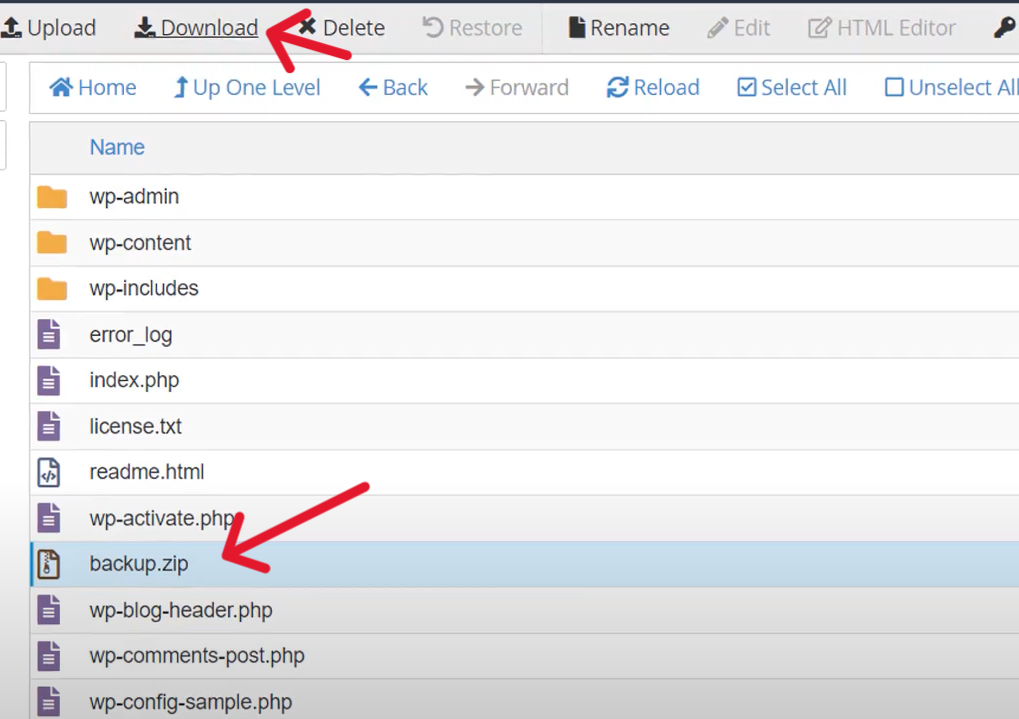Navigate Up One Level
Viewport: 1019px width, 719px height.
pyautogui.click(x=247, y=88)
